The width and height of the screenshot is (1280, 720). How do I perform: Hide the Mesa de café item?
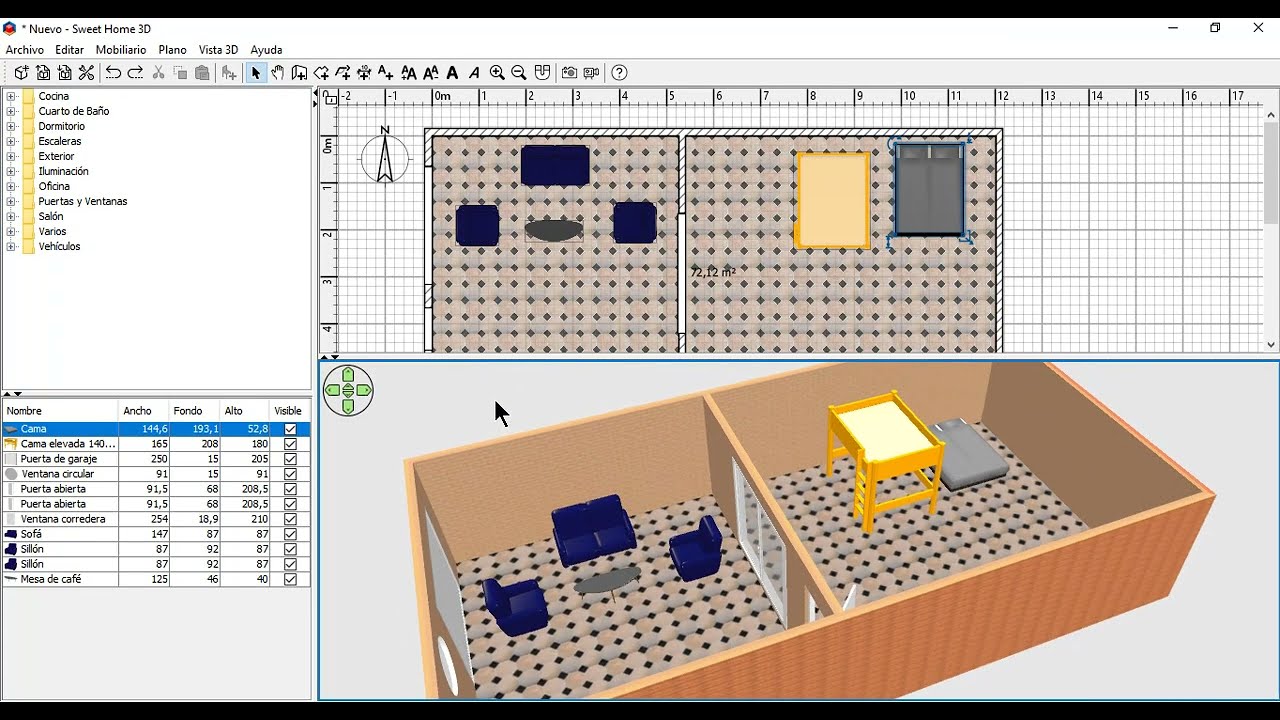290,579
